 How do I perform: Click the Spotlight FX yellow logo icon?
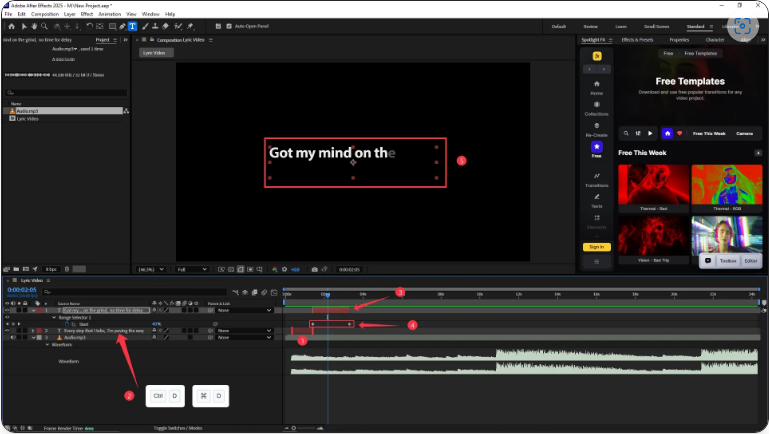[x=597, y=56]
